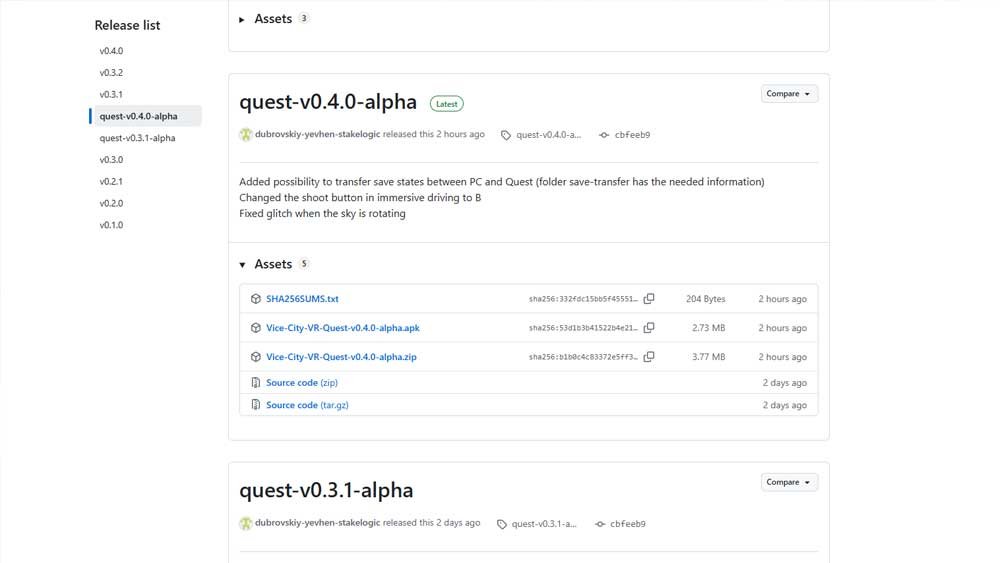This screenshot has height=563, width=1000.
Task: Click commit icon beside cbfeeb9 in v0.4.0-alpha
Action: [604, 135]
